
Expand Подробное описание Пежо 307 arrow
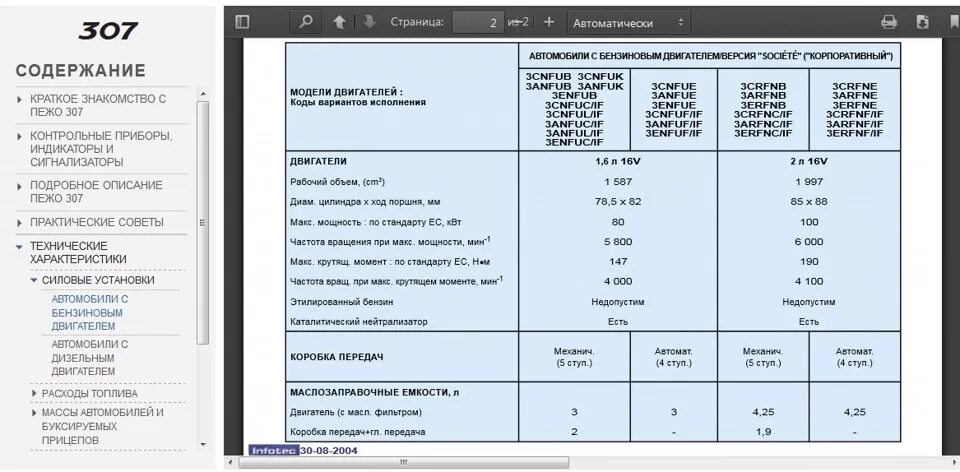click(20, 185)
